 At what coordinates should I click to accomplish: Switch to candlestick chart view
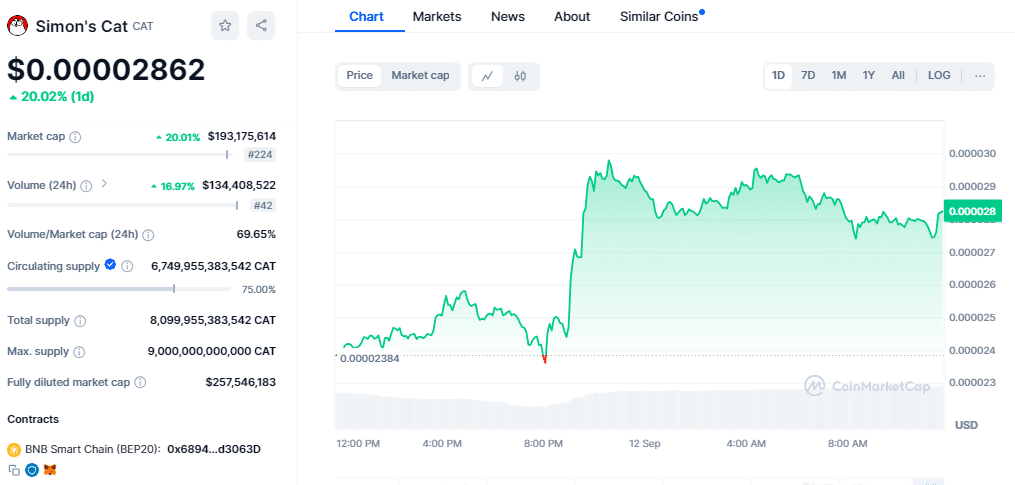point(520,76)
